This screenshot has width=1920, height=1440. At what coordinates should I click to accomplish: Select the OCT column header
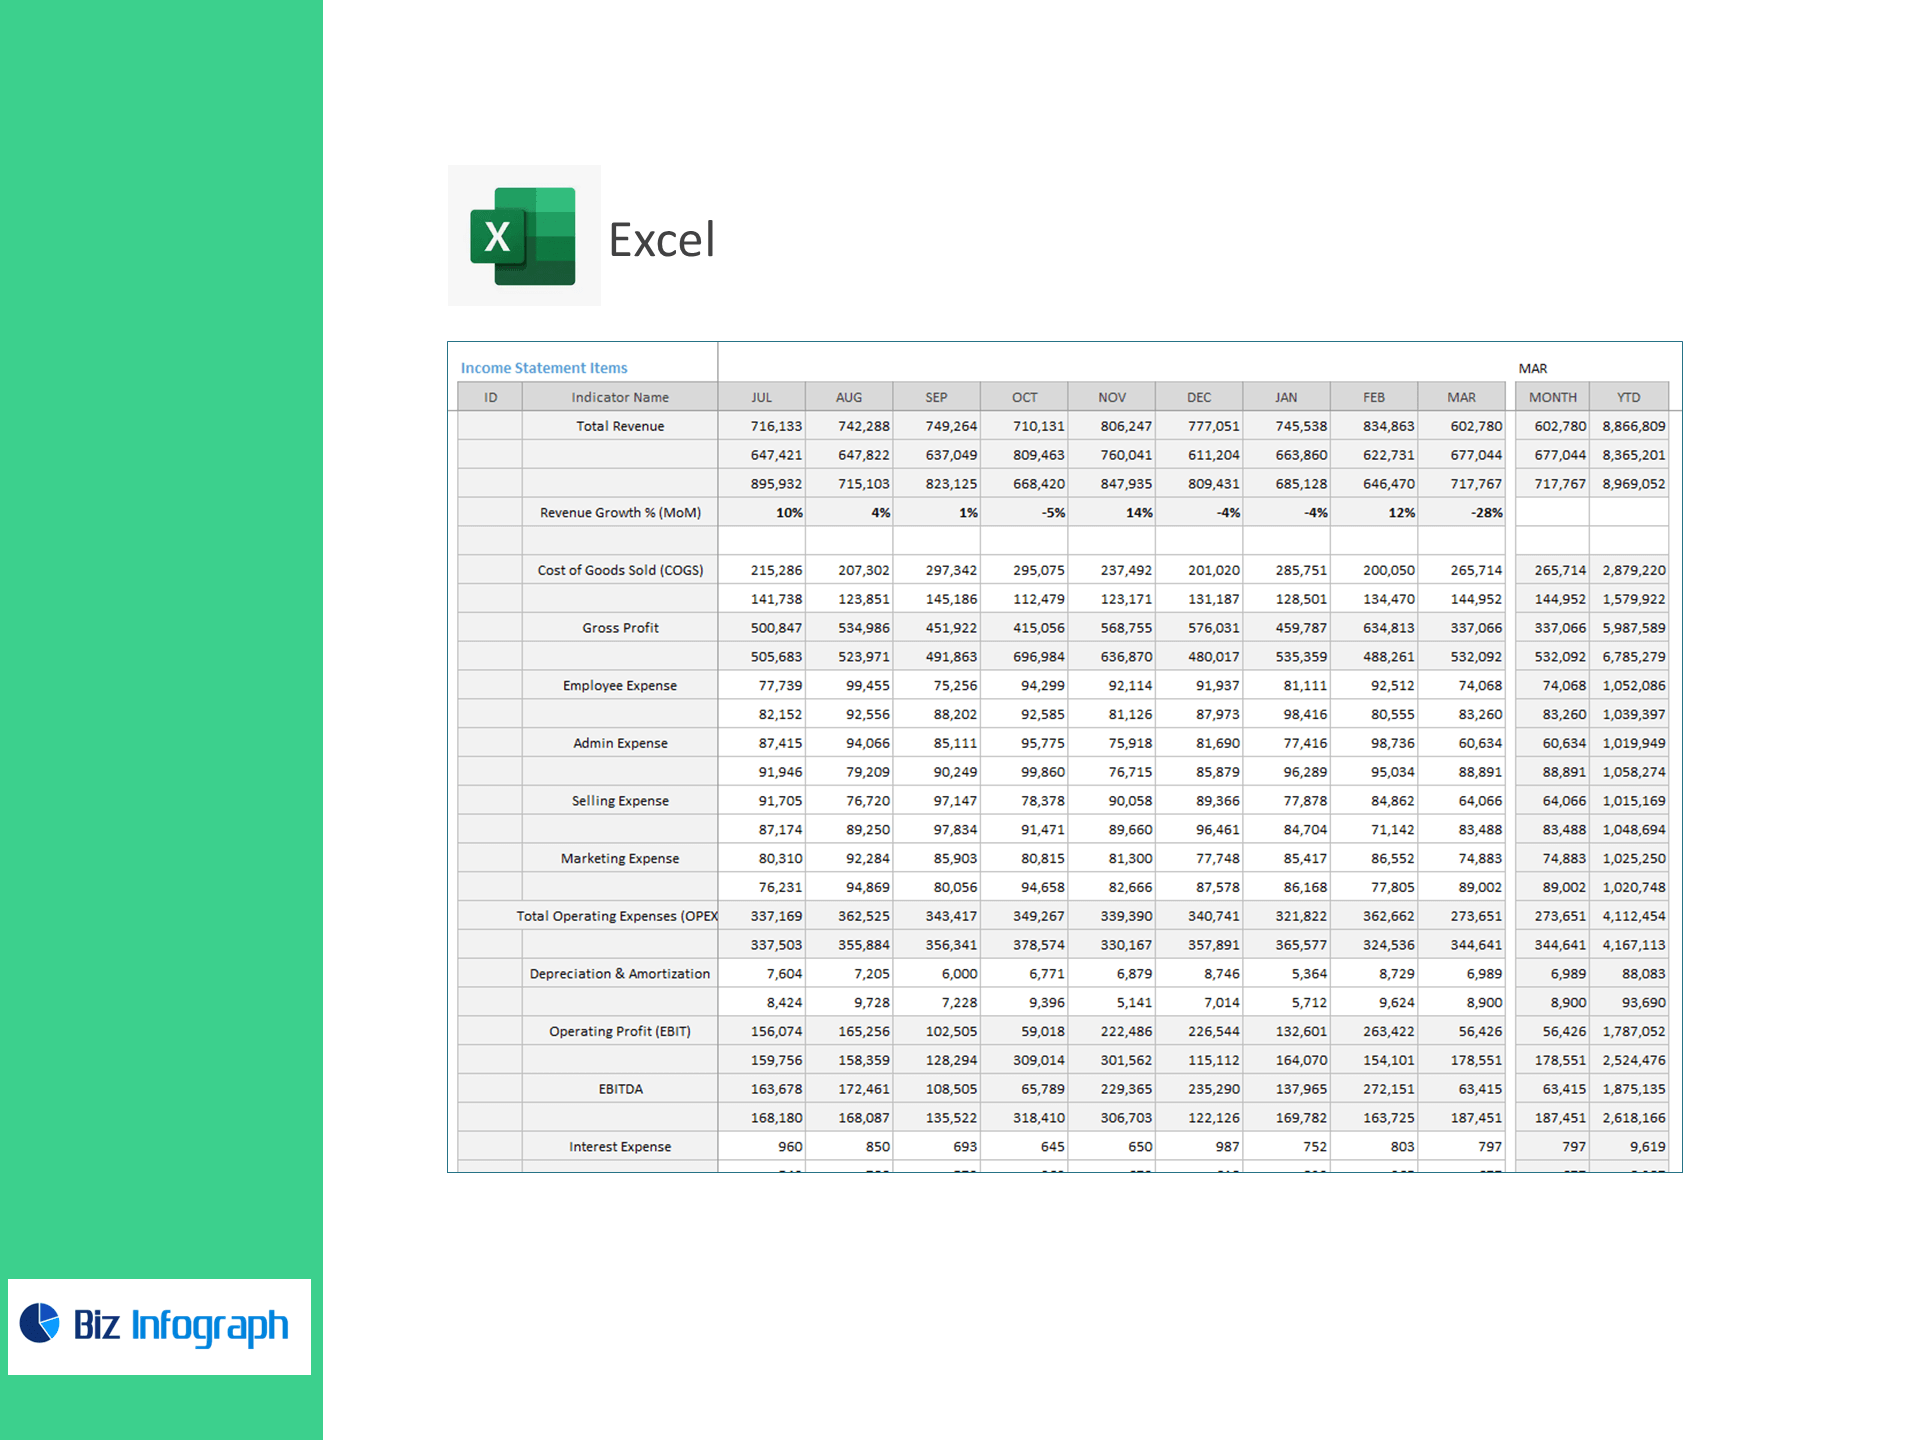[x=1023, y=397]
